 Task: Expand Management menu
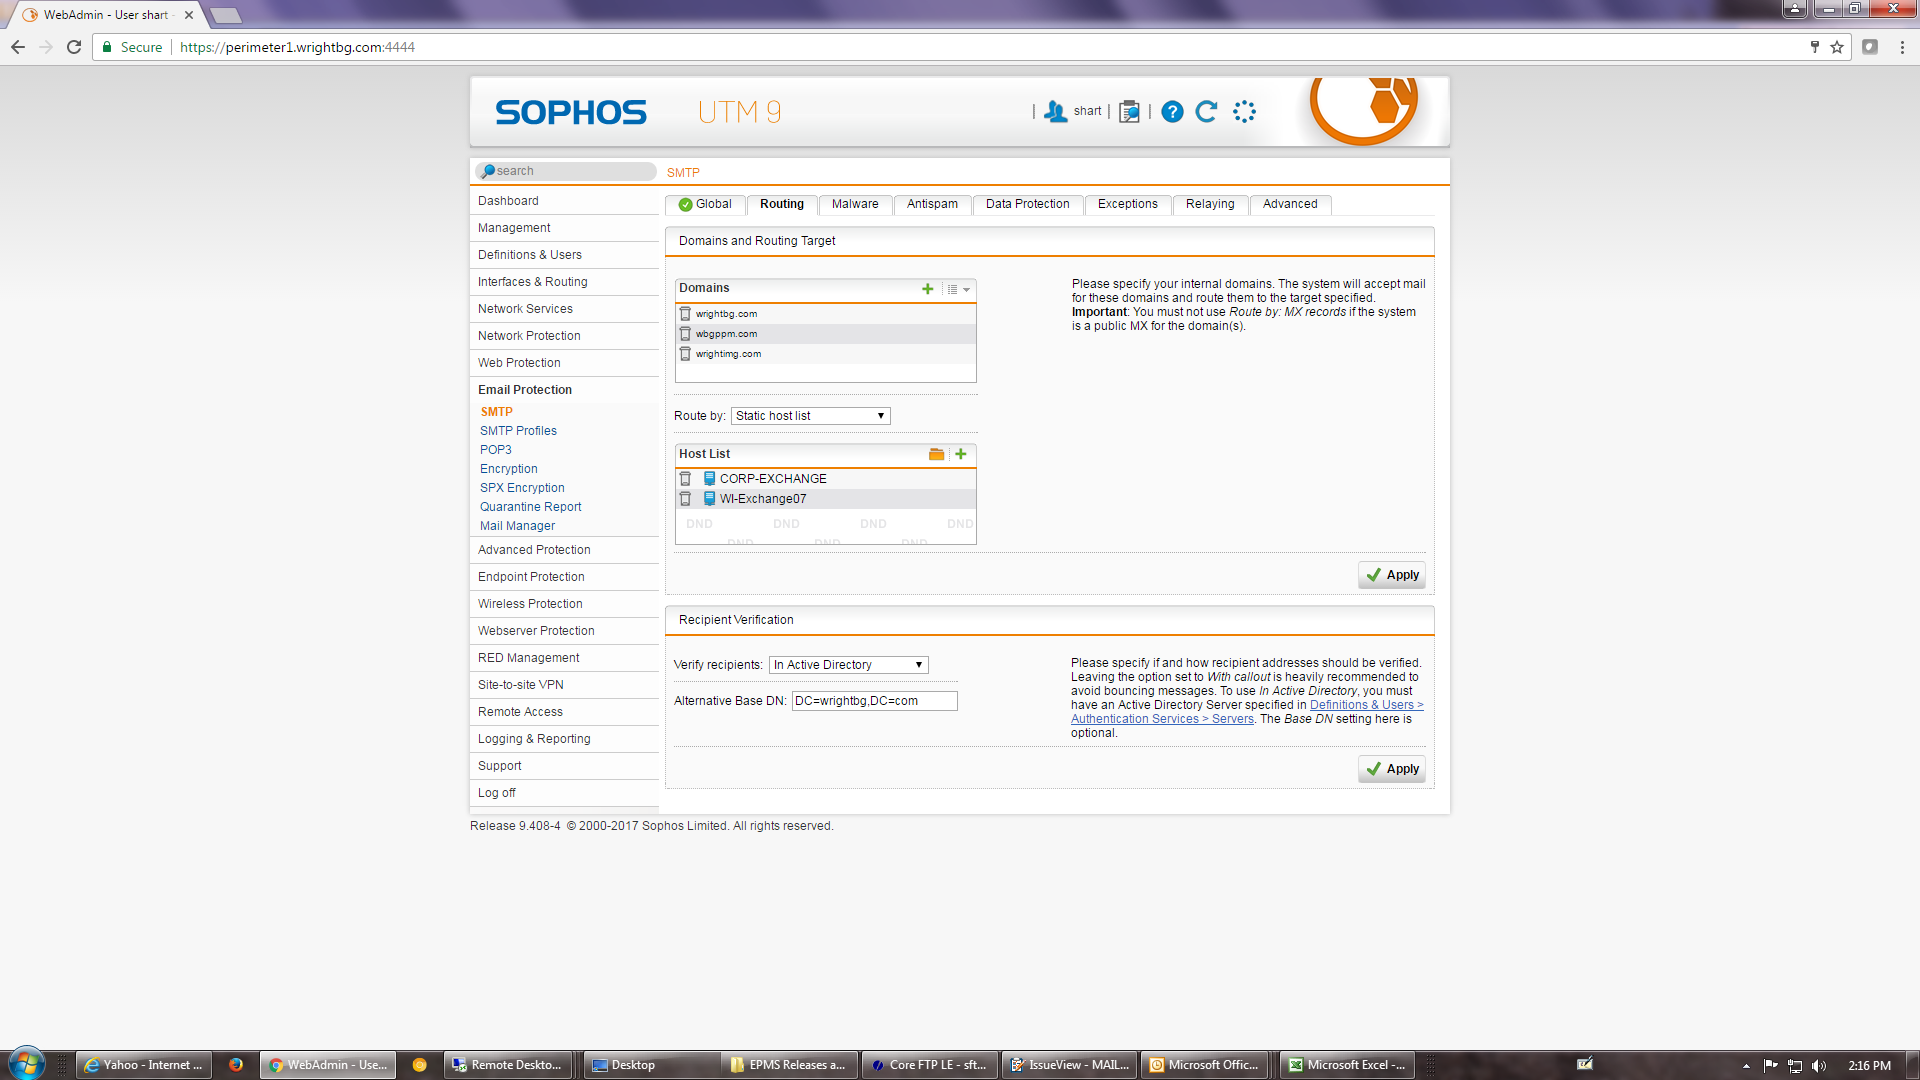coord(565,228)
